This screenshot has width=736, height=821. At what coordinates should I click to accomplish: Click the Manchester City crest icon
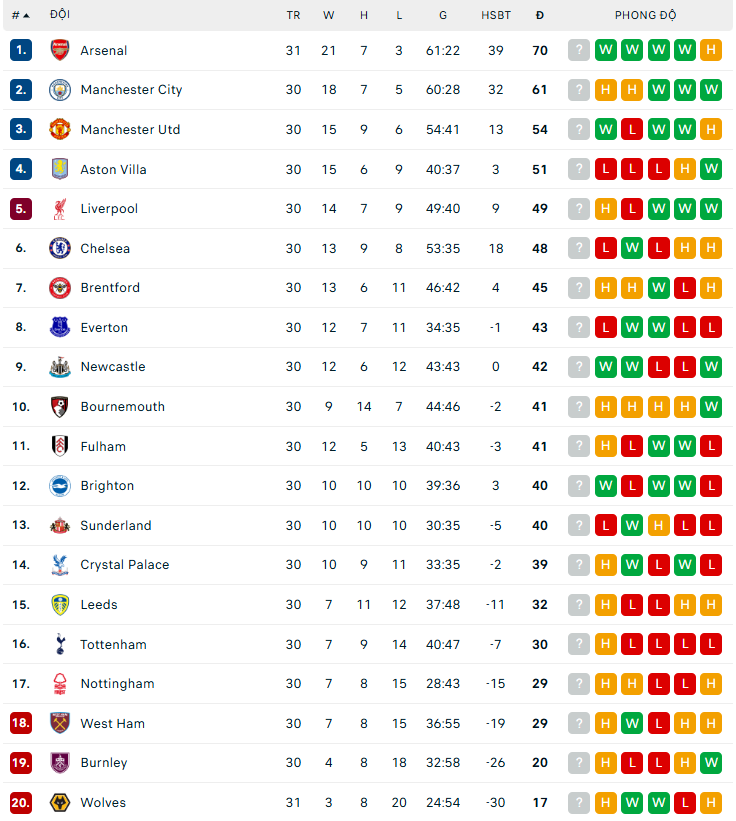click(60, 90)
